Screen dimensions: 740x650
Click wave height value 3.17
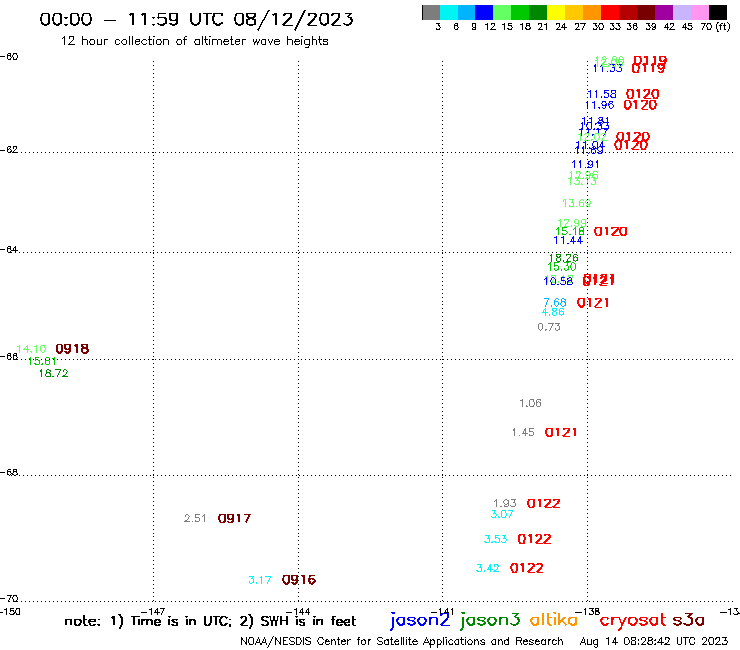click(260, 580)
